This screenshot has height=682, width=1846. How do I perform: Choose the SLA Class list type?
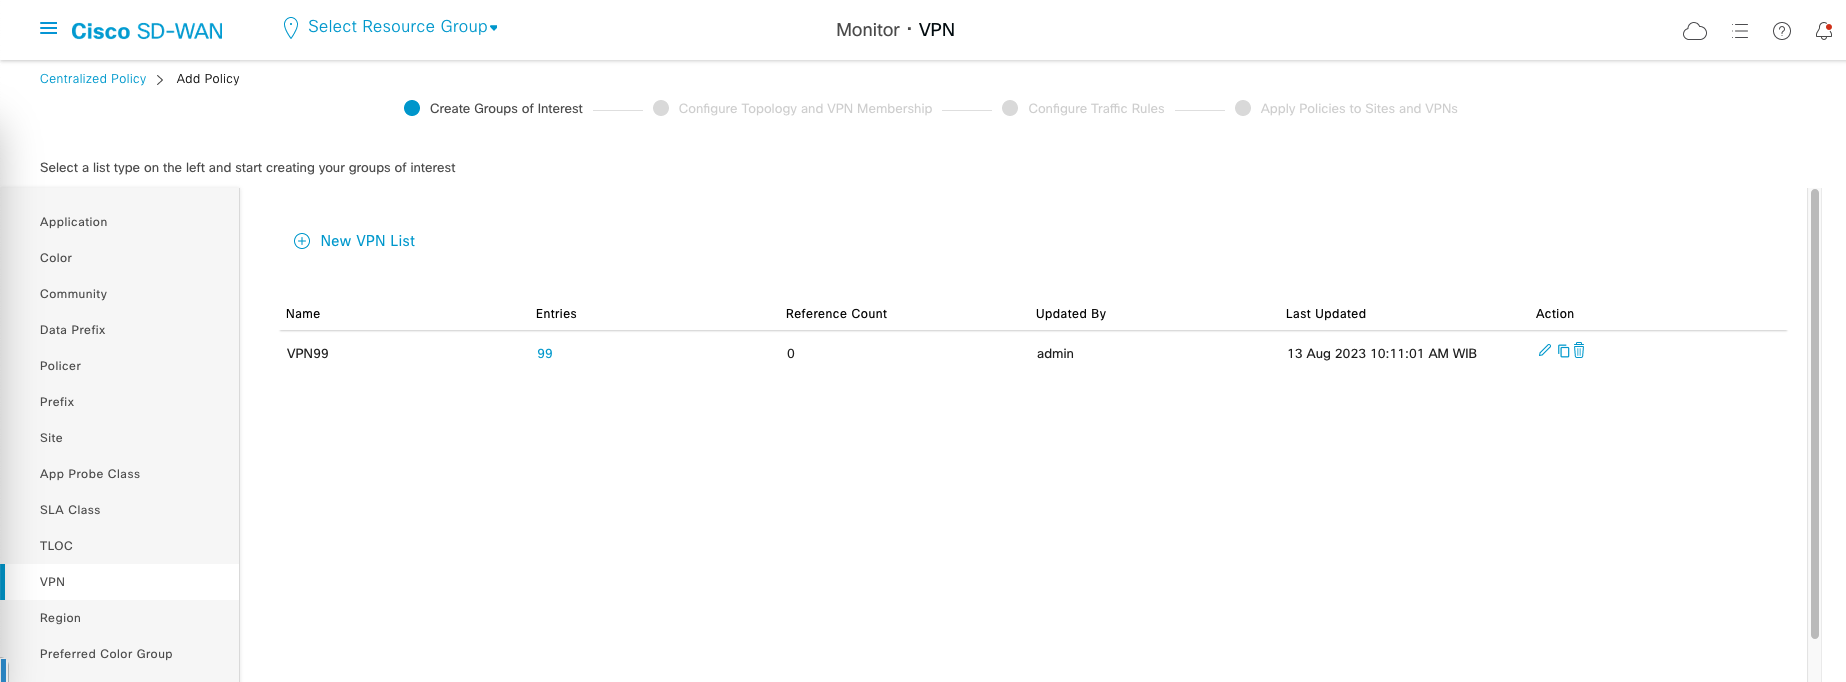tap(70, 510)
